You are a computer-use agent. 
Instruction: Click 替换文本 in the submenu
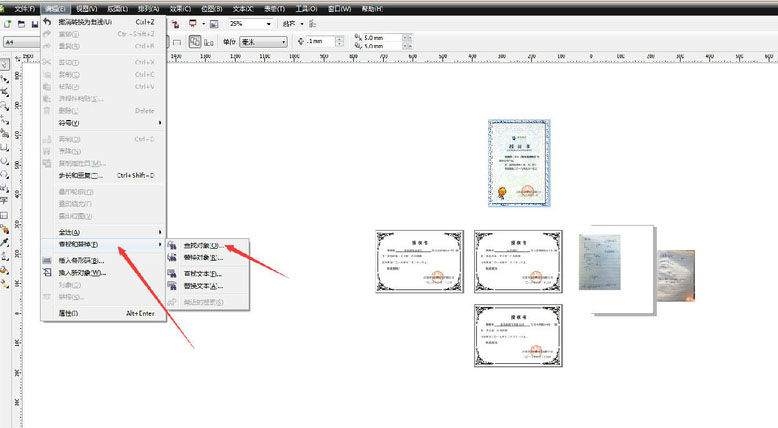[203, 286]
